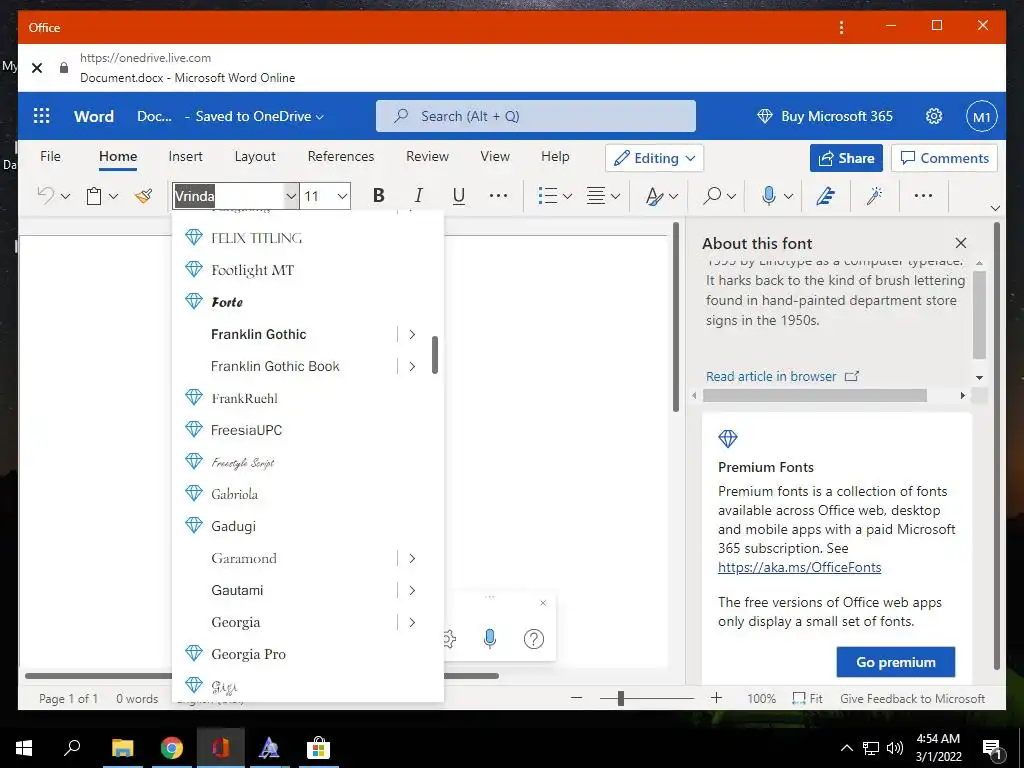Open the Settings gear in Word header
This screenshot has width=1024, height=768.
coord(935,116)
